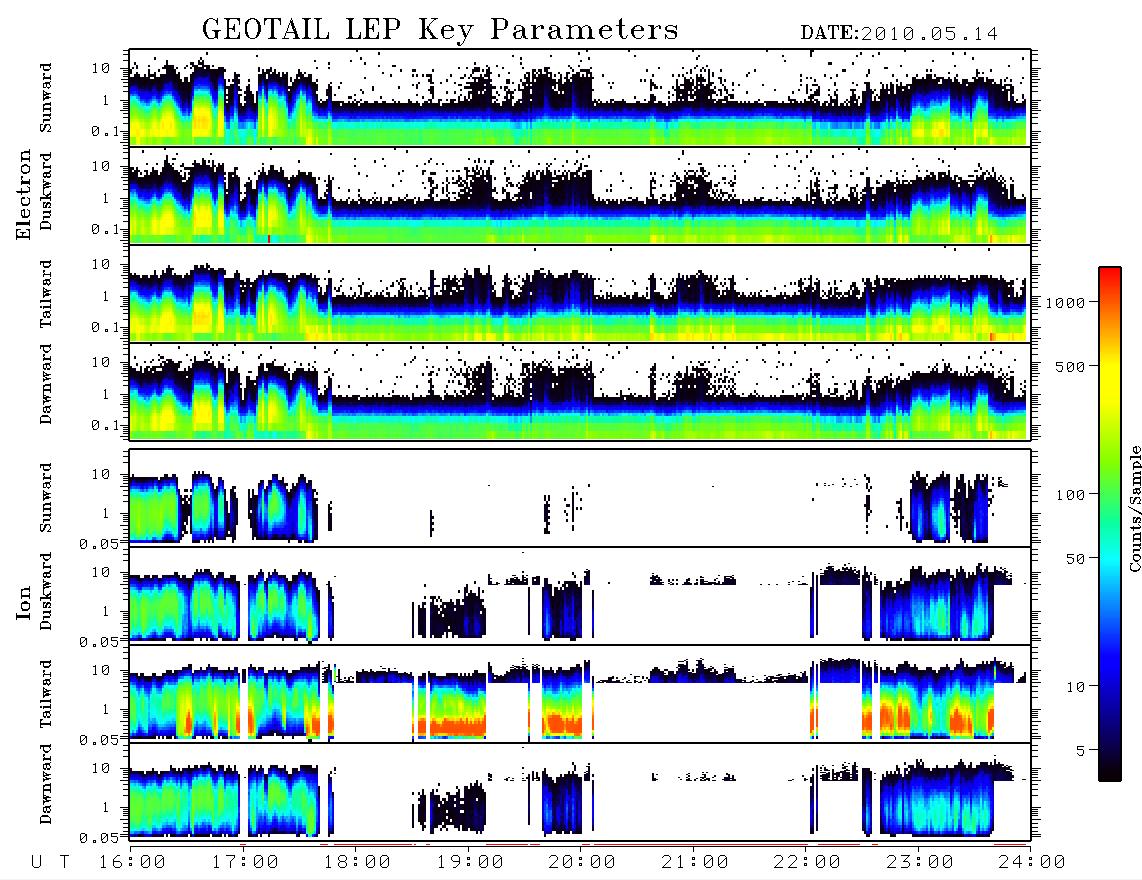Select the DATE:2010.05.14 label

pyautogui.click(x=899, y=33)
